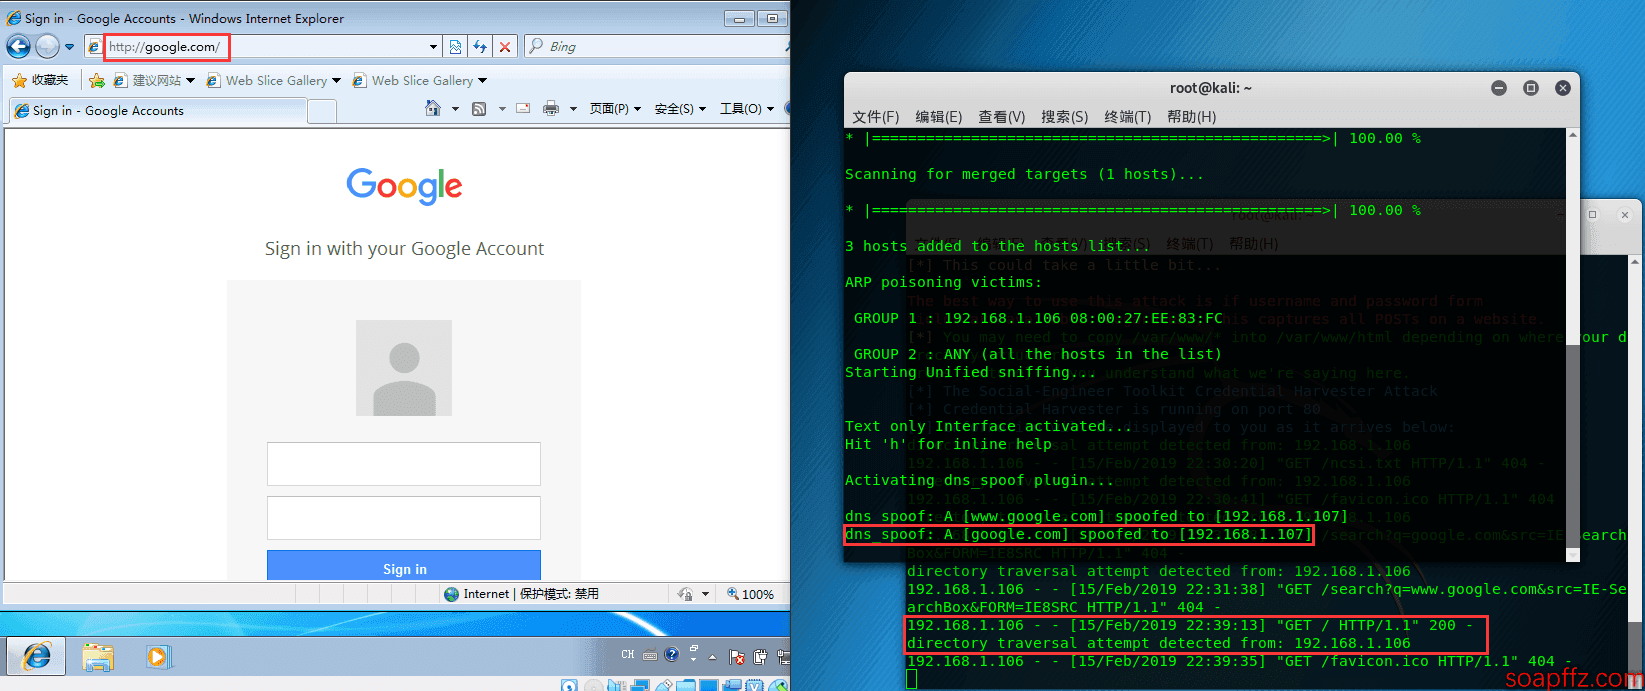1645x691 pixels.
Task: Open the recent pages dropdown arrow
Action: 69,47
